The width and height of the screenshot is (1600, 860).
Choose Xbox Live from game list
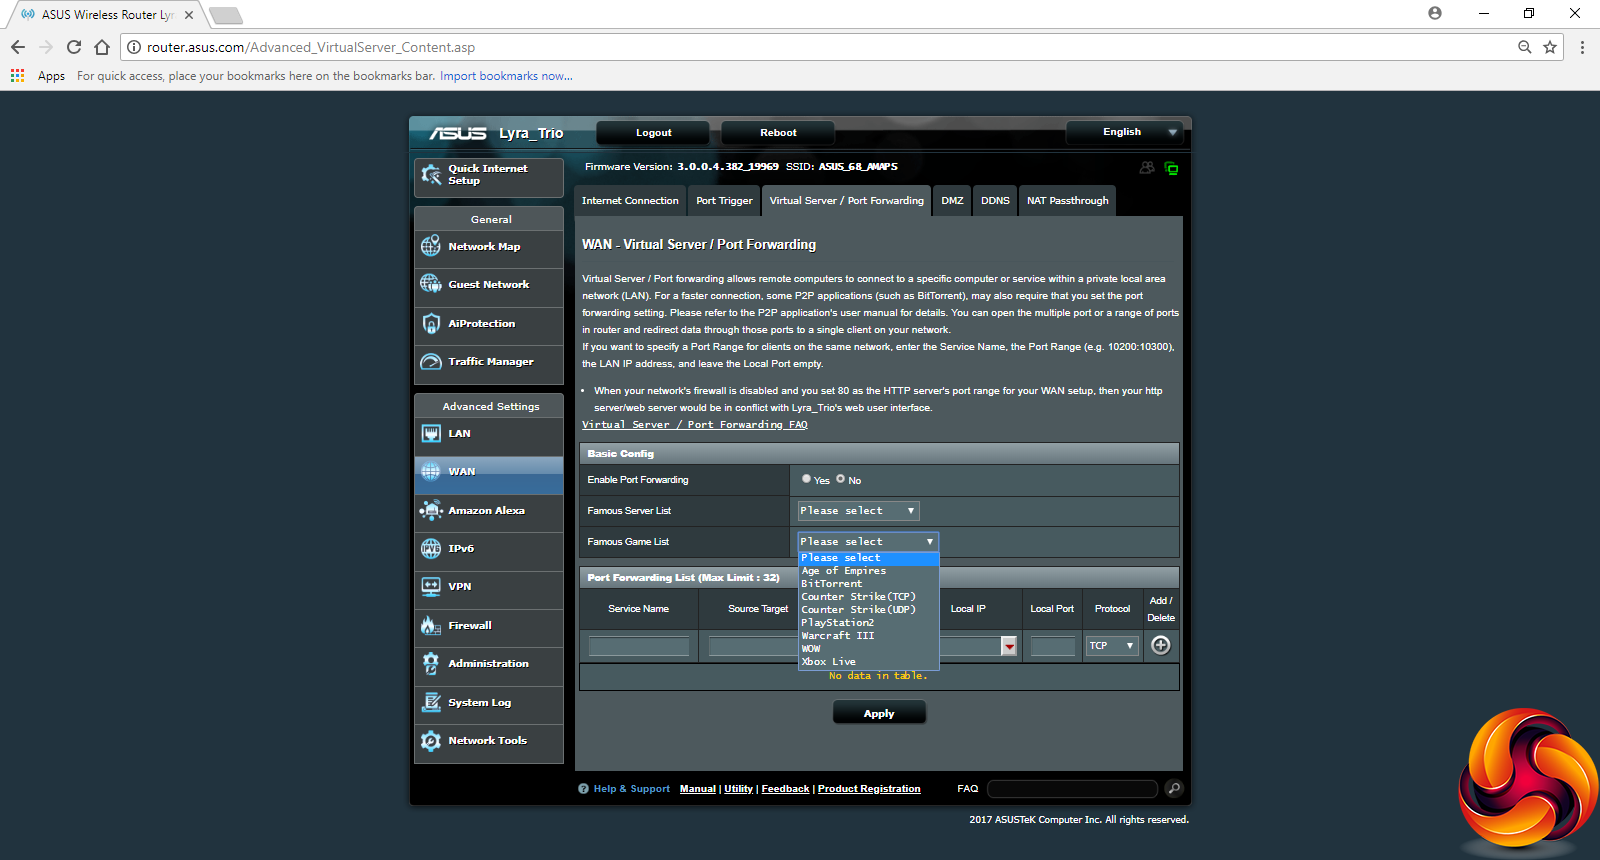829,662
